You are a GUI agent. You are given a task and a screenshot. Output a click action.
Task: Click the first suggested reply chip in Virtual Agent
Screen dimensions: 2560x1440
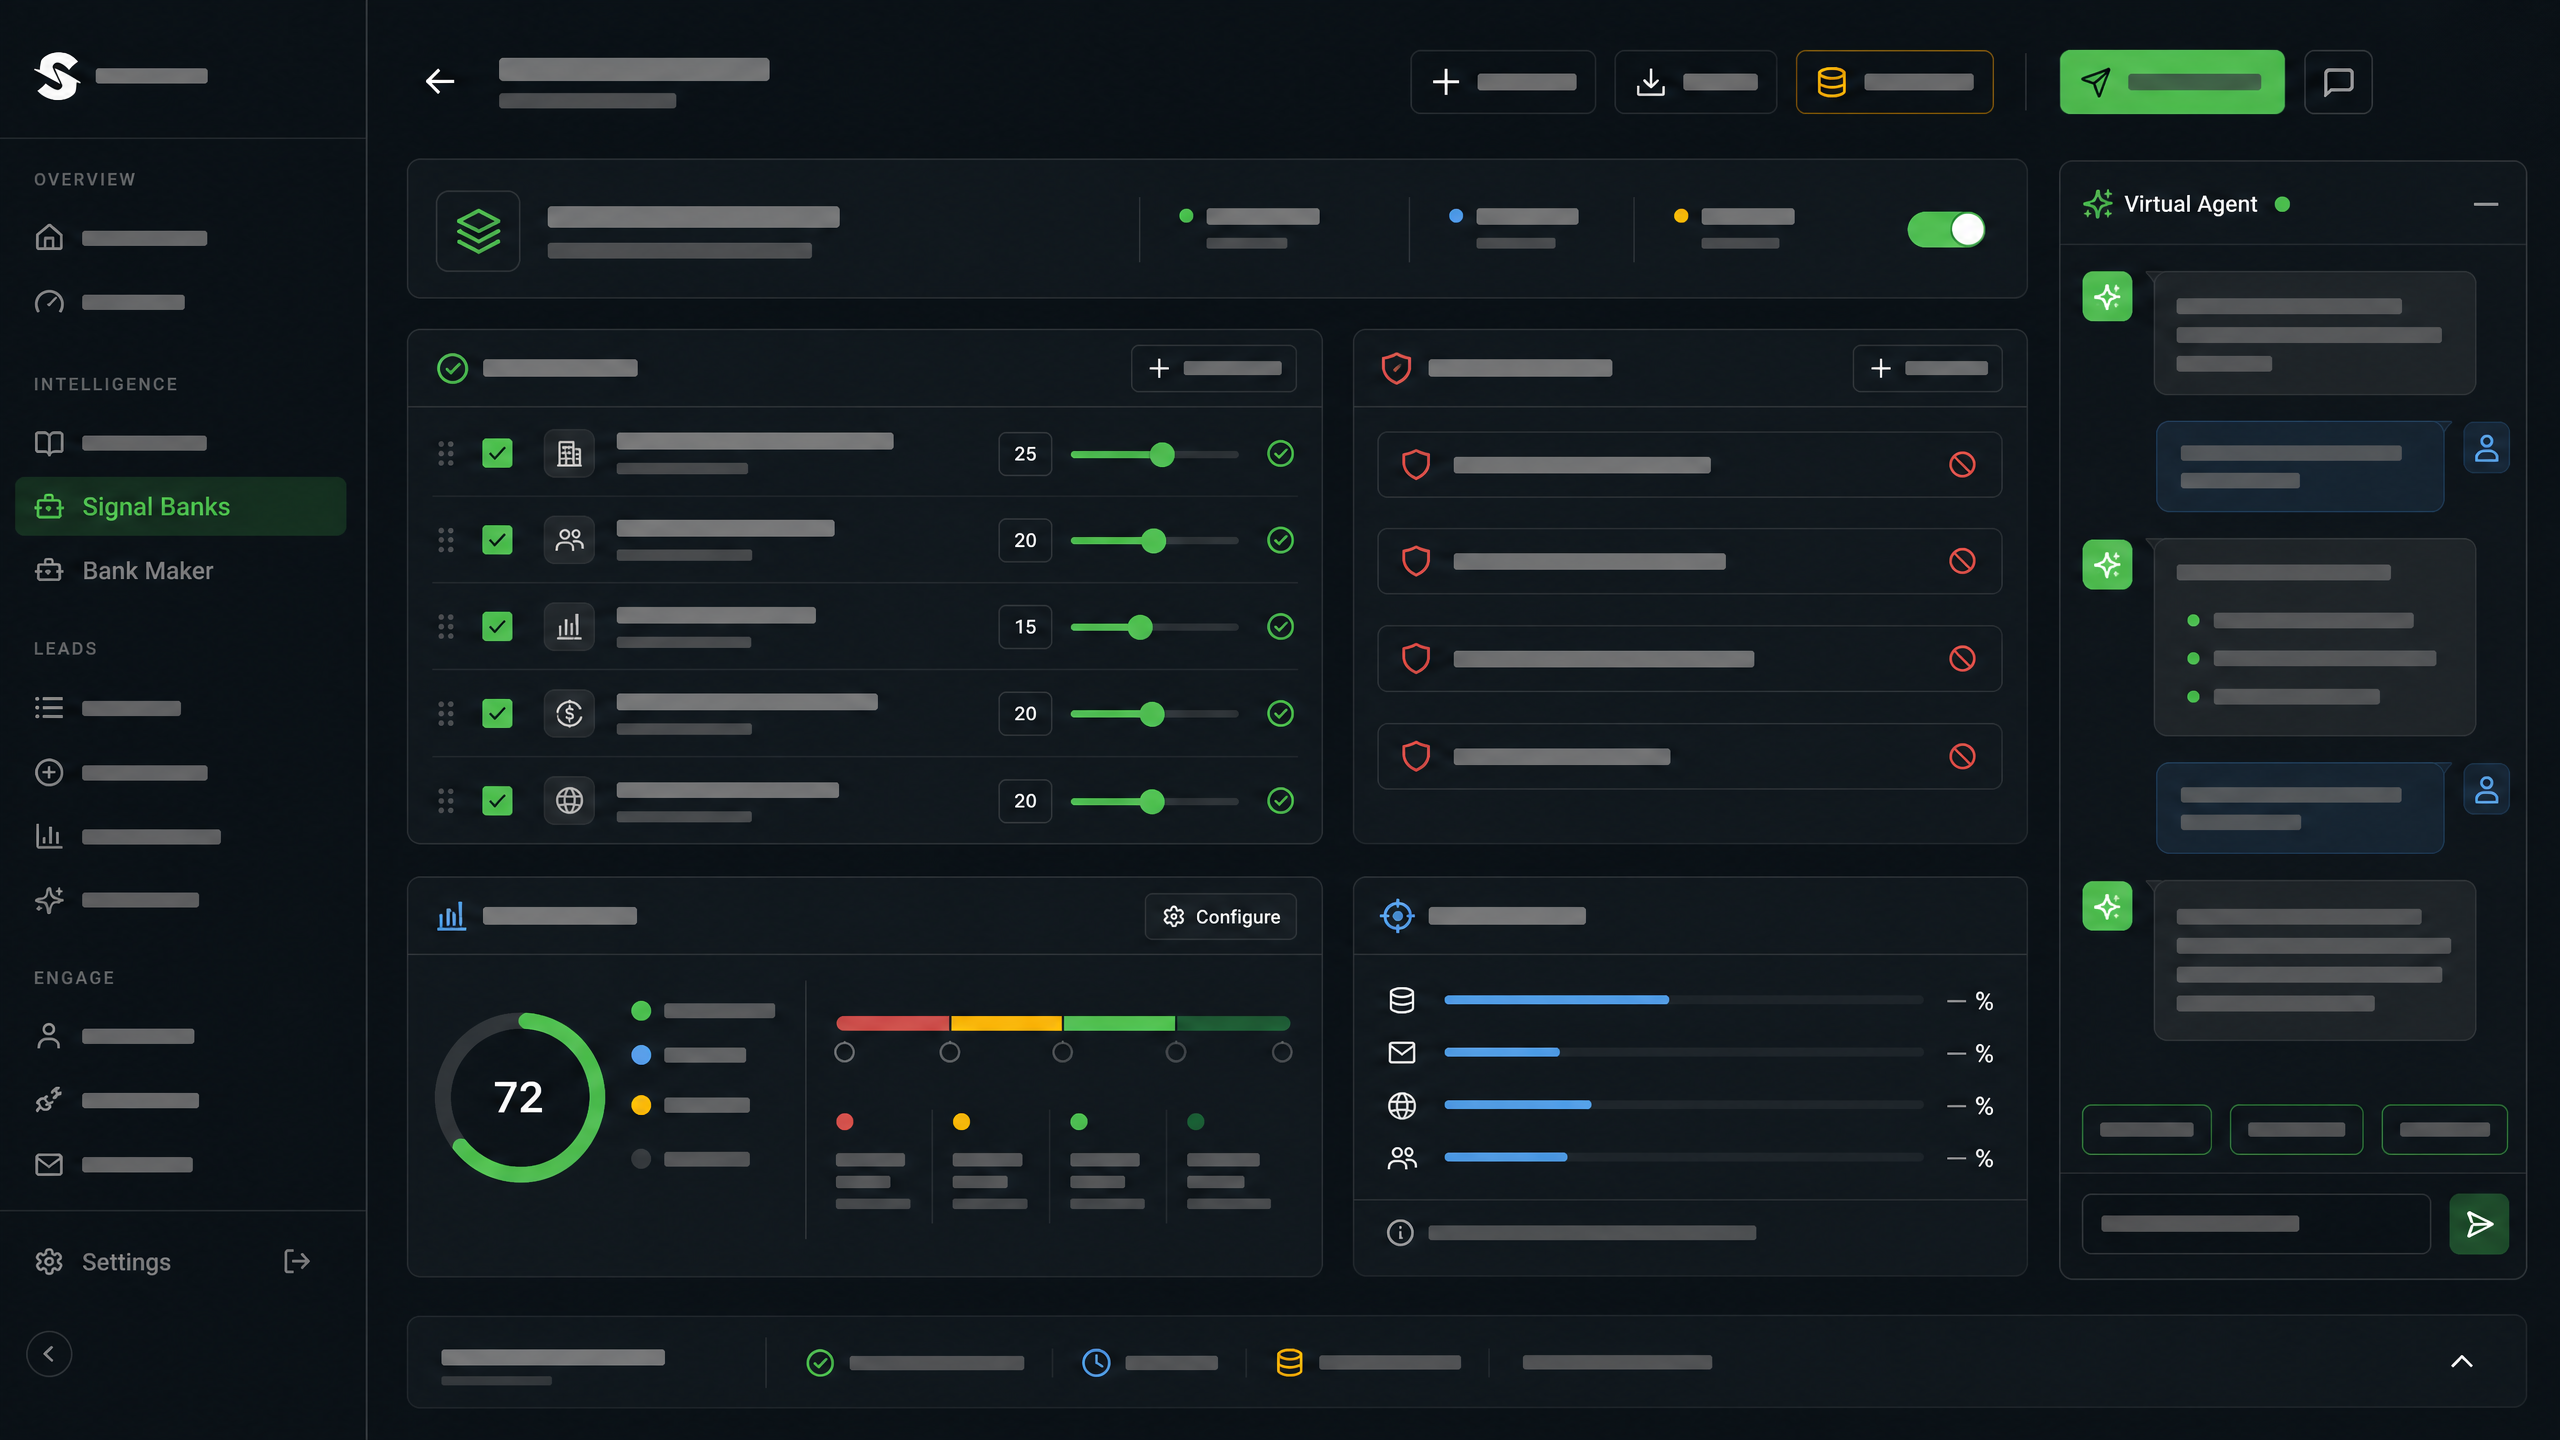pos(2146,1129)
